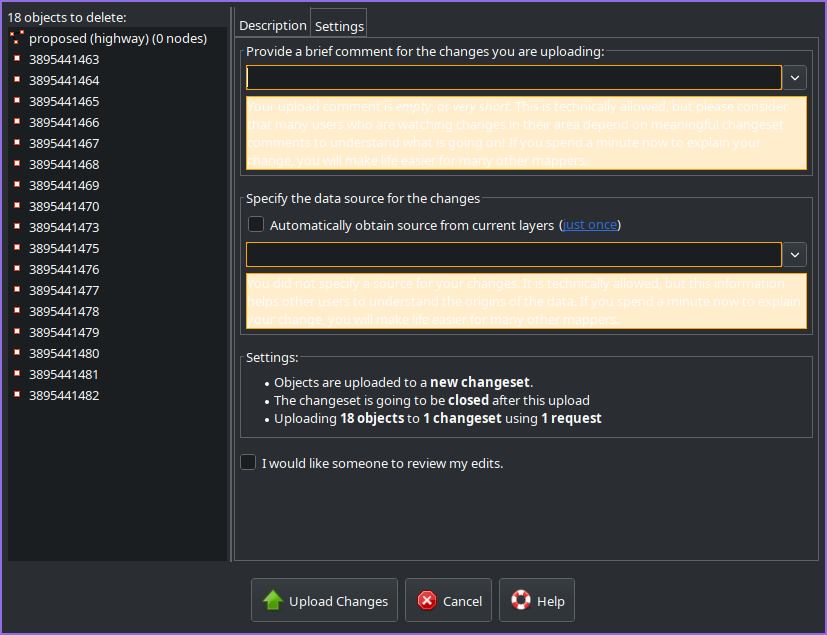
Task: Select node 3895441479 in the list
Action: [x=64, y=332]
